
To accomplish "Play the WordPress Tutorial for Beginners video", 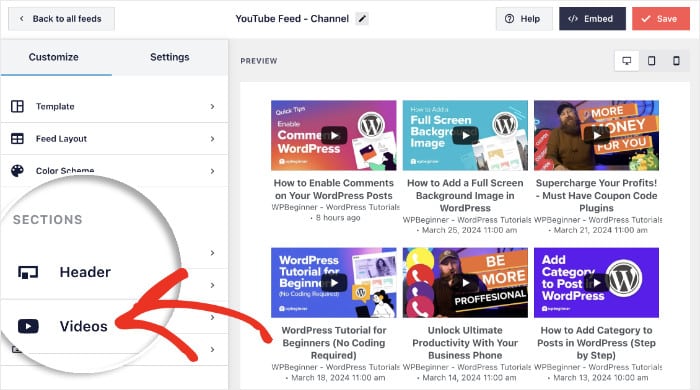I will pyautogui.click(x=334, y=283).
